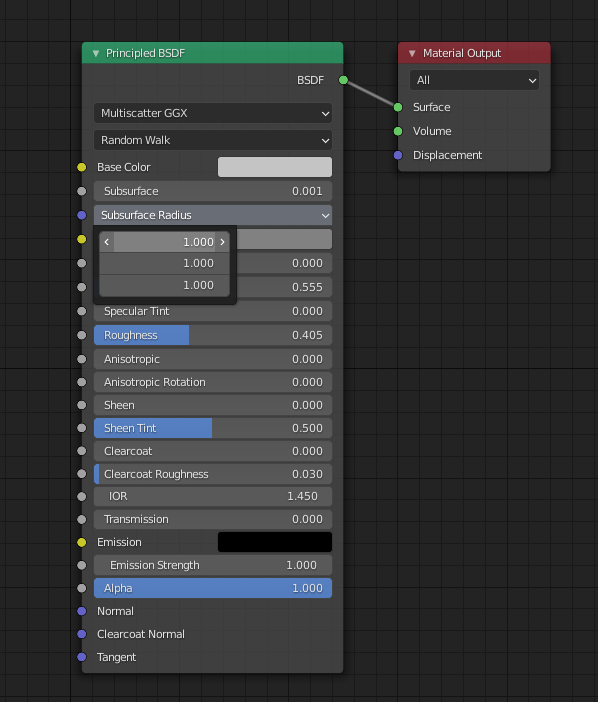Click the Sheen Tint input socket
Image resolution: width=598 pixels, height=702 pixels.
pos(81,428)
